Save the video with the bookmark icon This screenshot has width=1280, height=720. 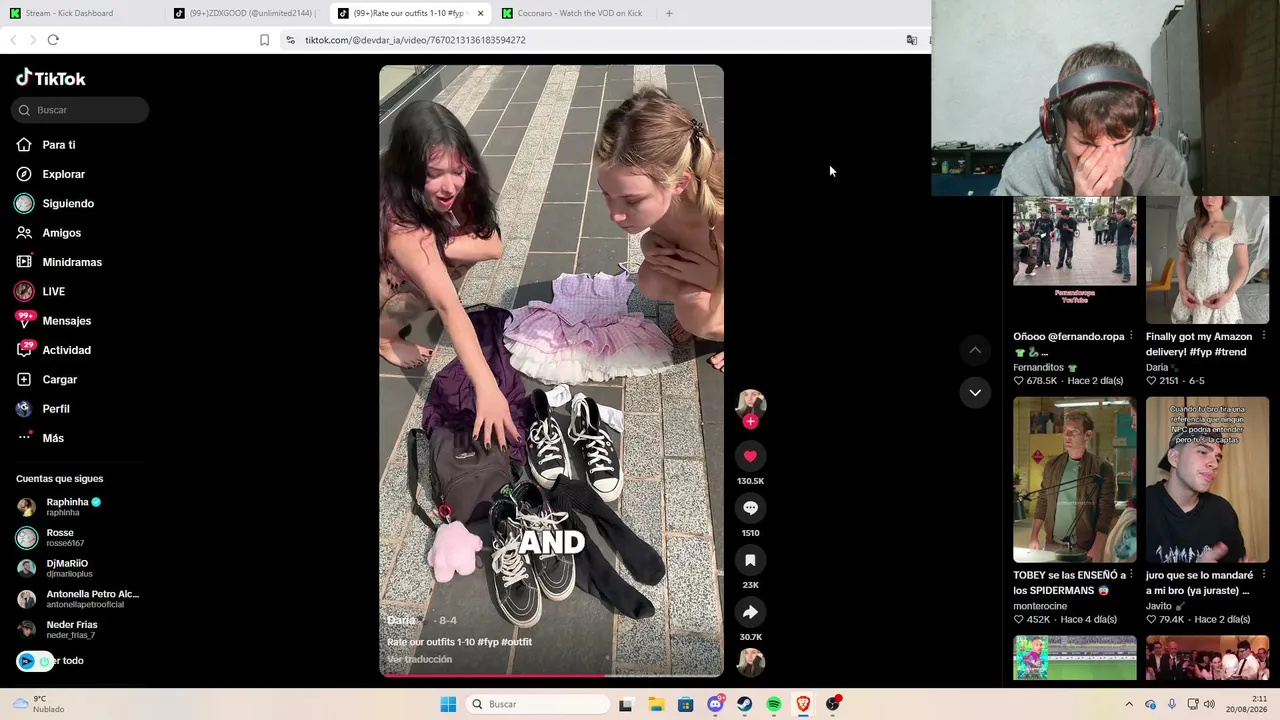click(x=750, y=560)
